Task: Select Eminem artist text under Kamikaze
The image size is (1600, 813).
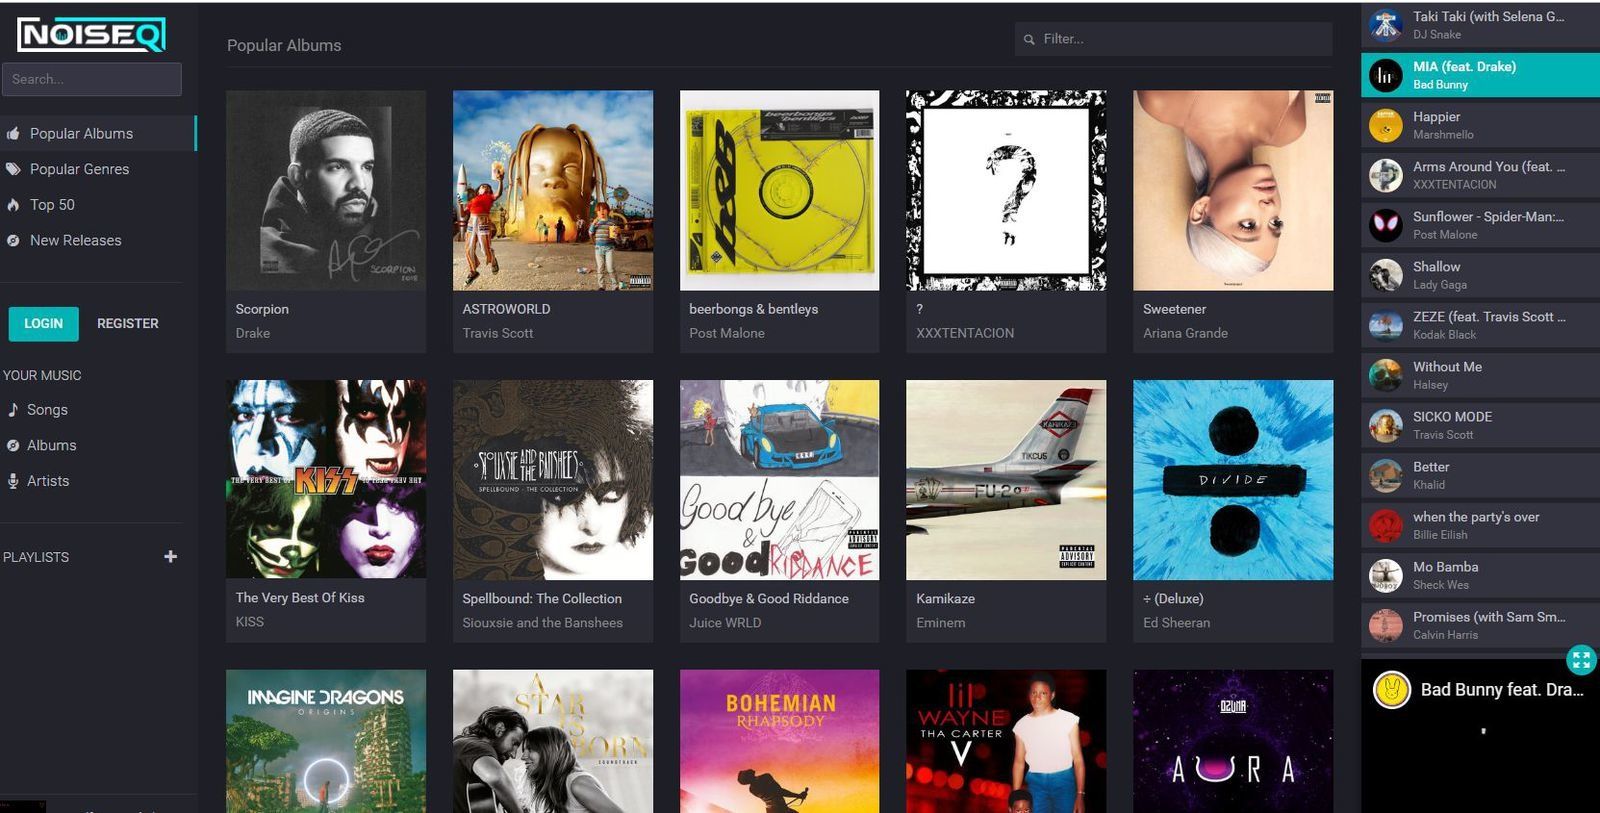Action: click(941, 622)
